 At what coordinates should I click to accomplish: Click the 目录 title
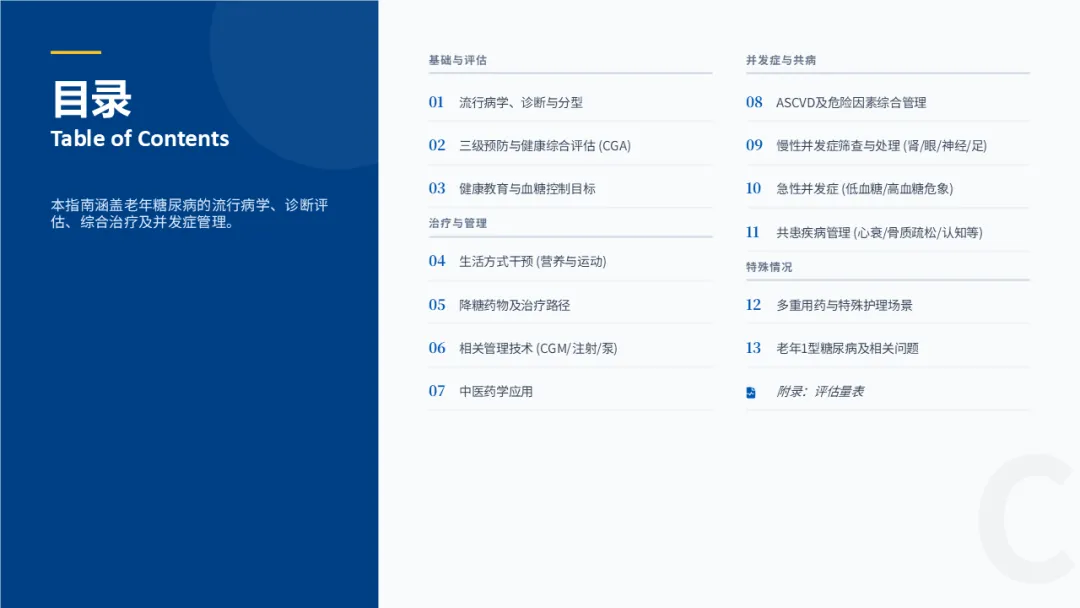[91, 99]
